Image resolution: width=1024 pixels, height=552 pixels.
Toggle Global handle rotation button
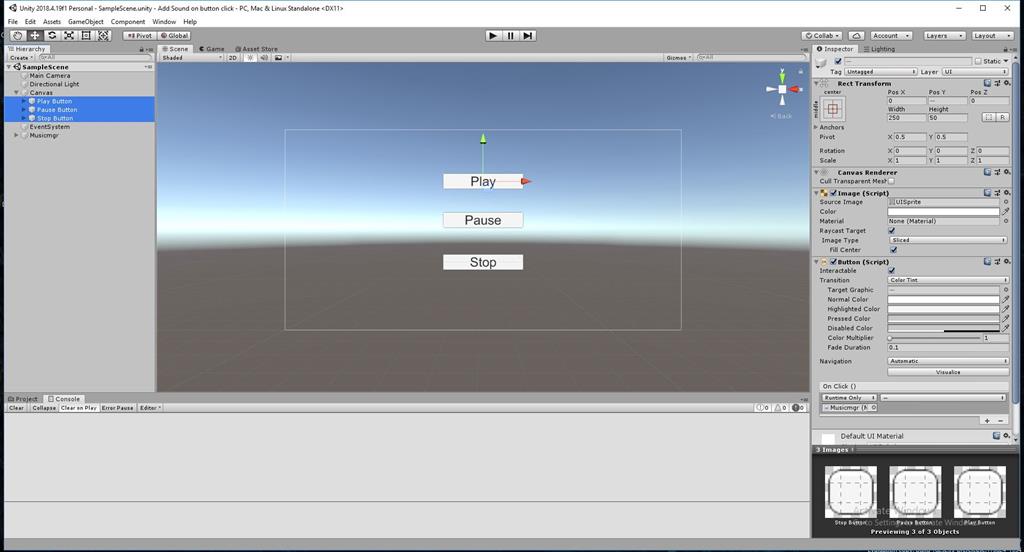click(174, 35)
